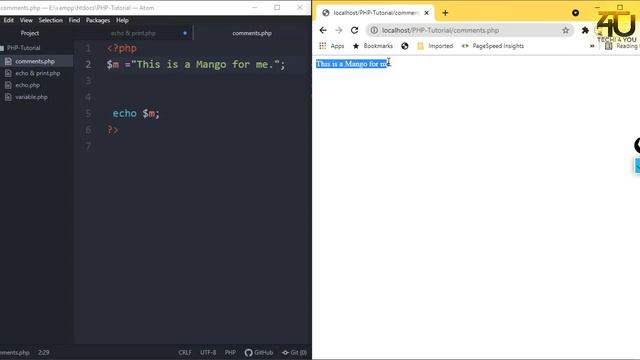Click Chrome's back arrow button
Viewport: 640px width, 360px height.
[x=323, y=30]
